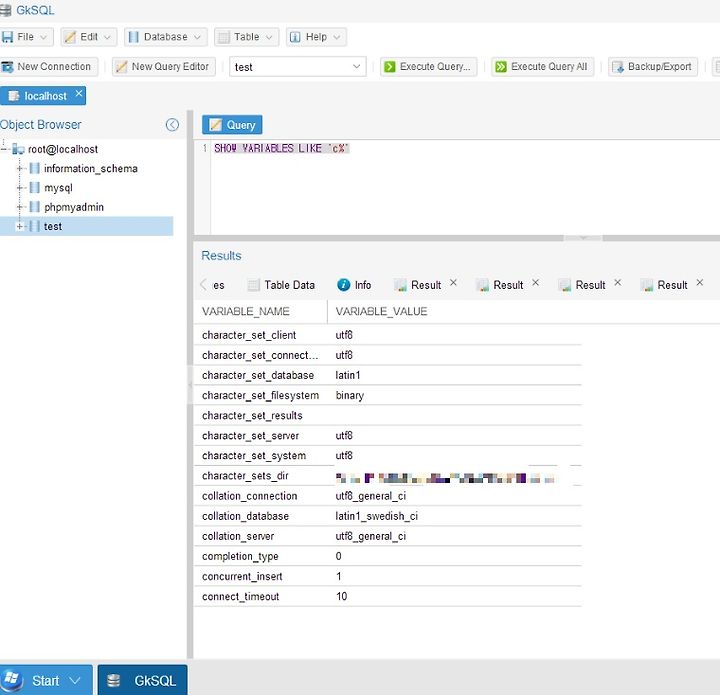Open the Start button dropdown chevron
The width and height of the screenshot is (720, 695).
pyautogui.click(x=75, y=680)
